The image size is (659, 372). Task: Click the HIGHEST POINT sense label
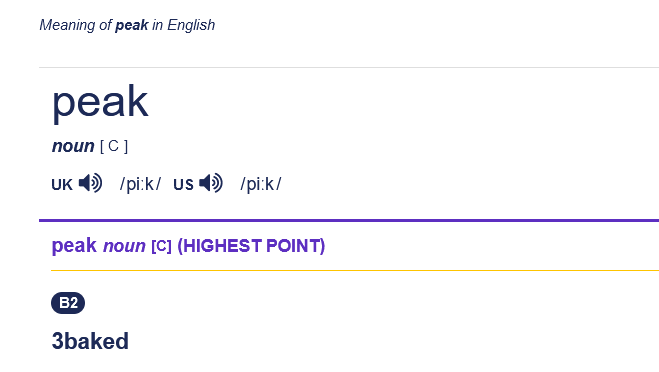point(251,246)
